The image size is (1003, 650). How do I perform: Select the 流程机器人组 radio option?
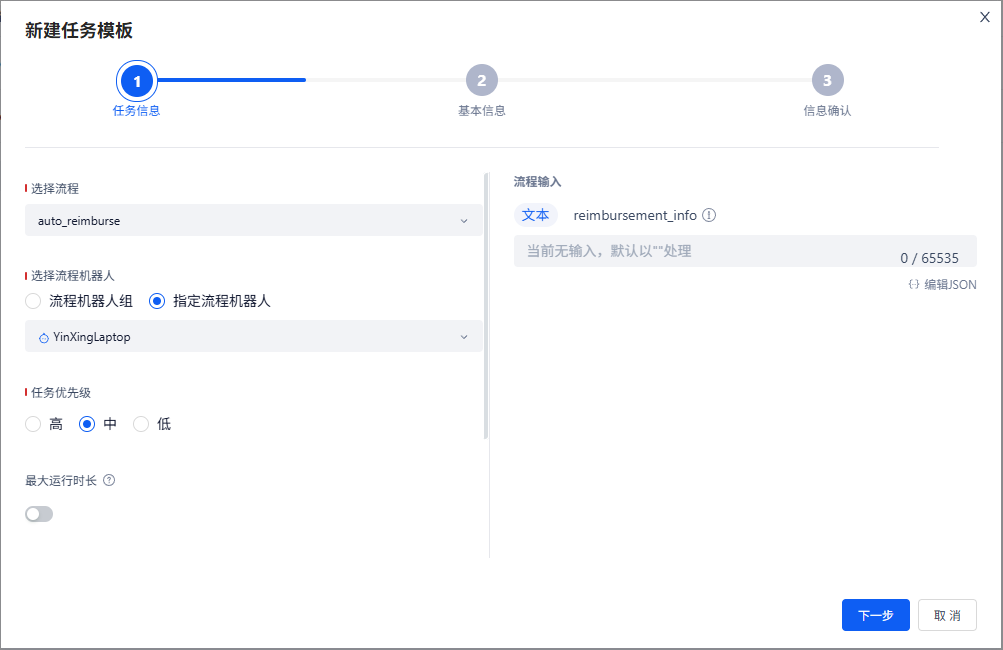click(x=34, y=301)
